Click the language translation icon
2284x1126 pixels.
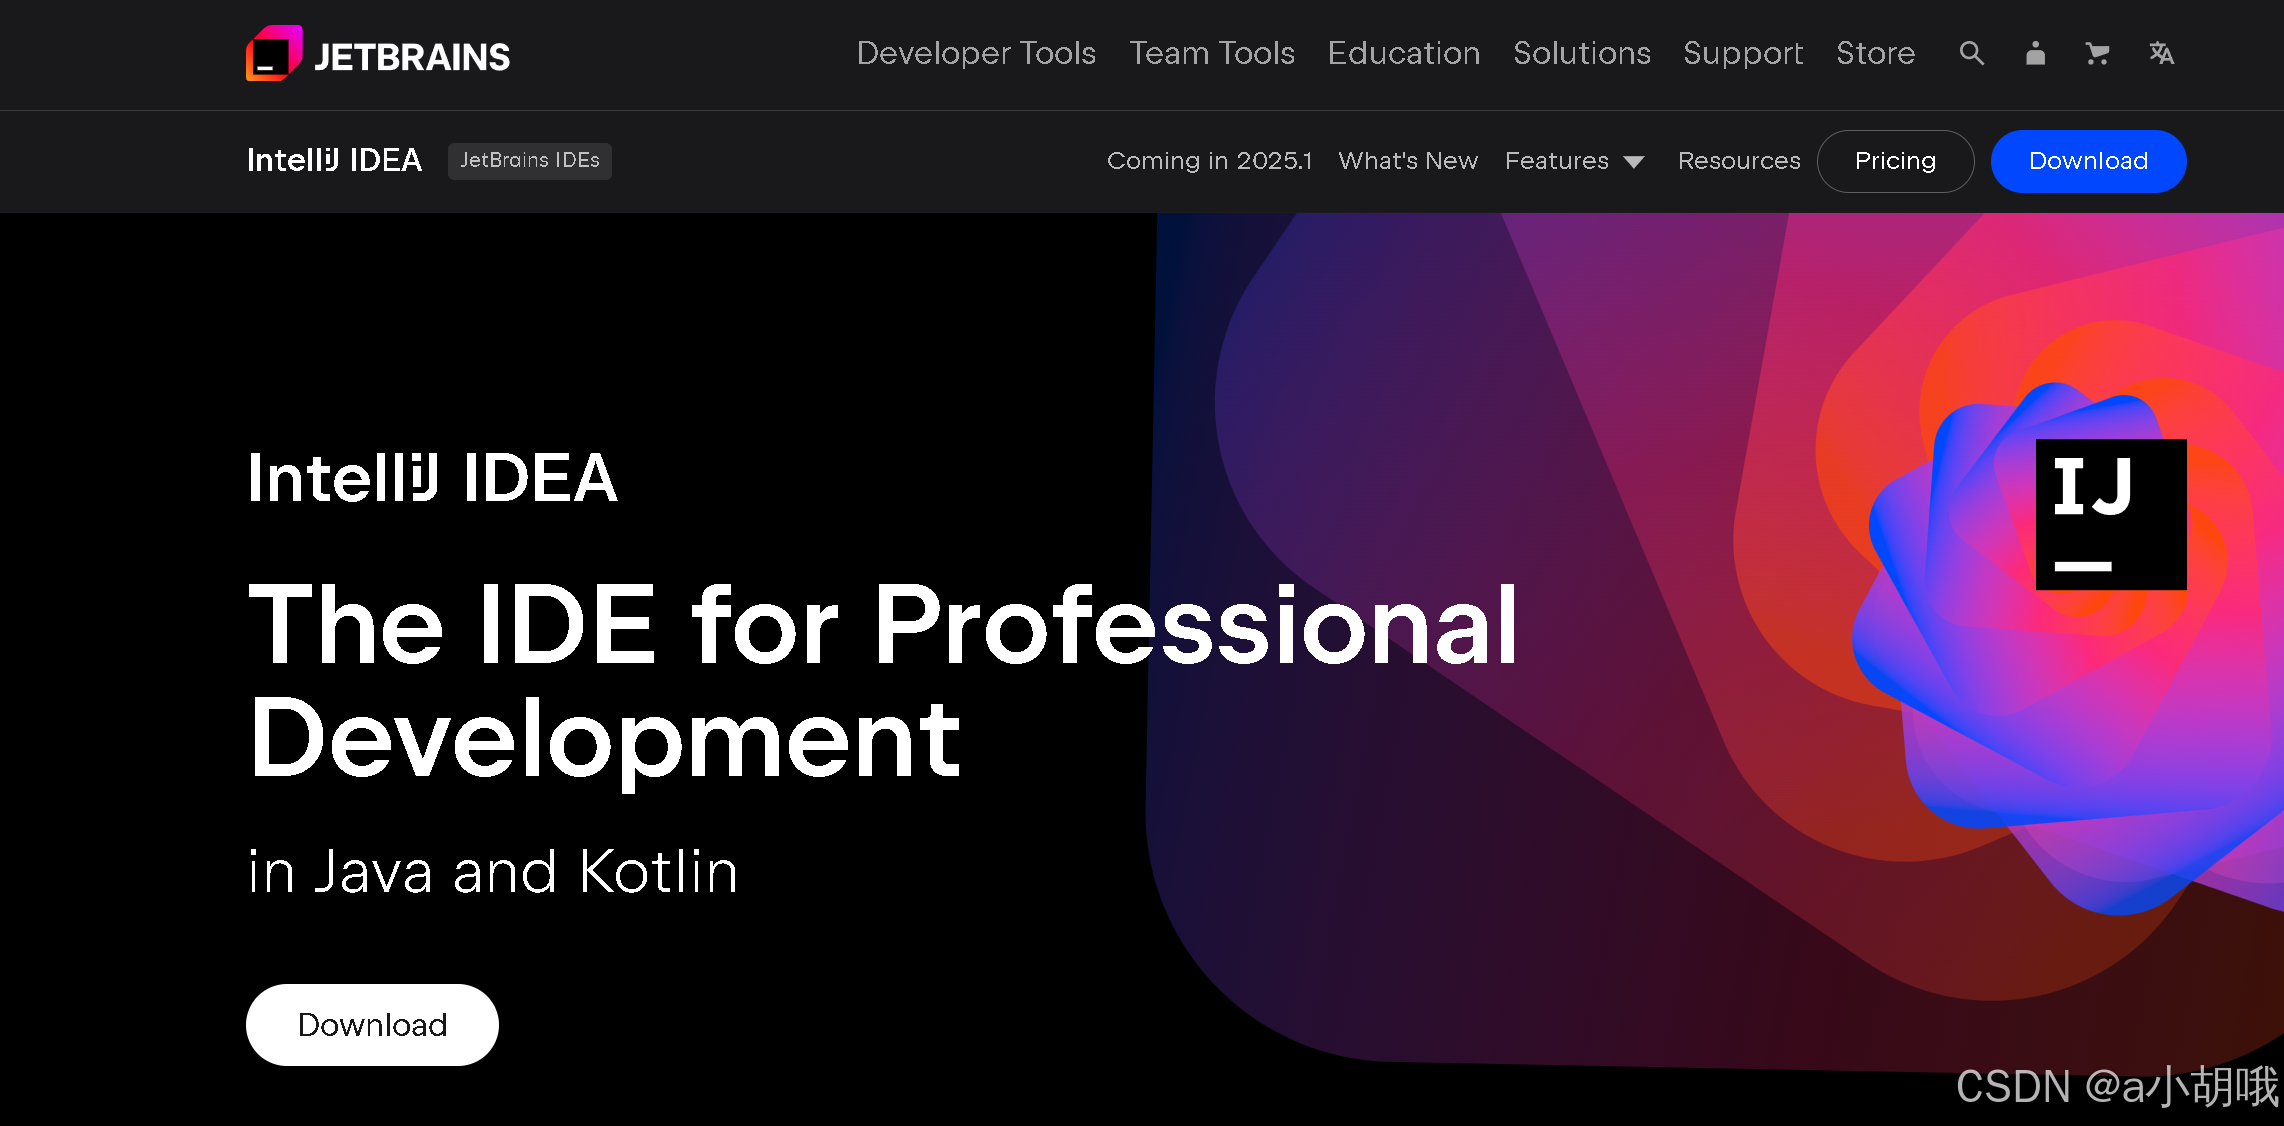click(x=2161, y=53)
